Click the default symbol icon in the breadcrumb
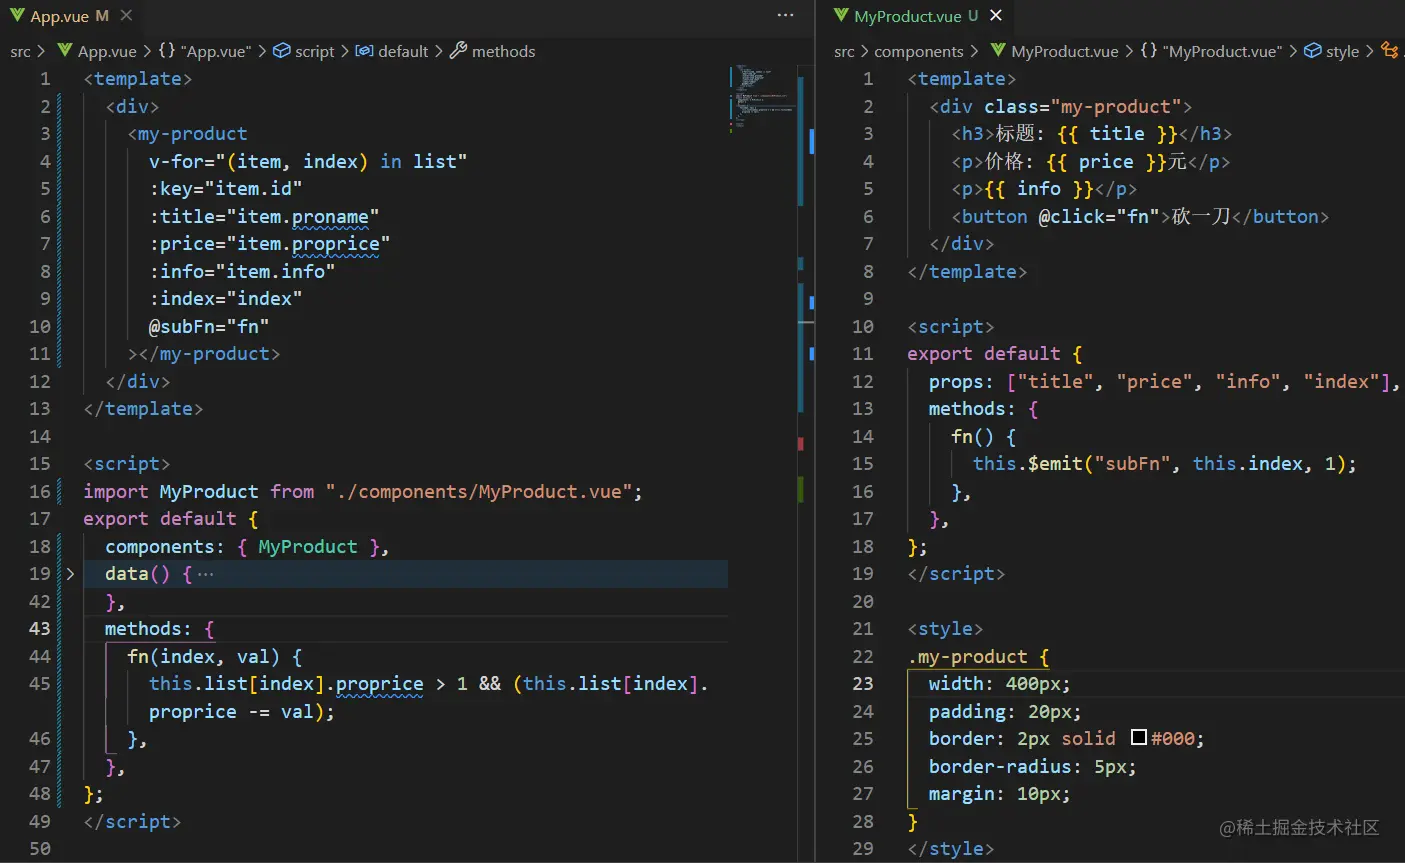Screen dimensions: 1405x863 point(365,51)
